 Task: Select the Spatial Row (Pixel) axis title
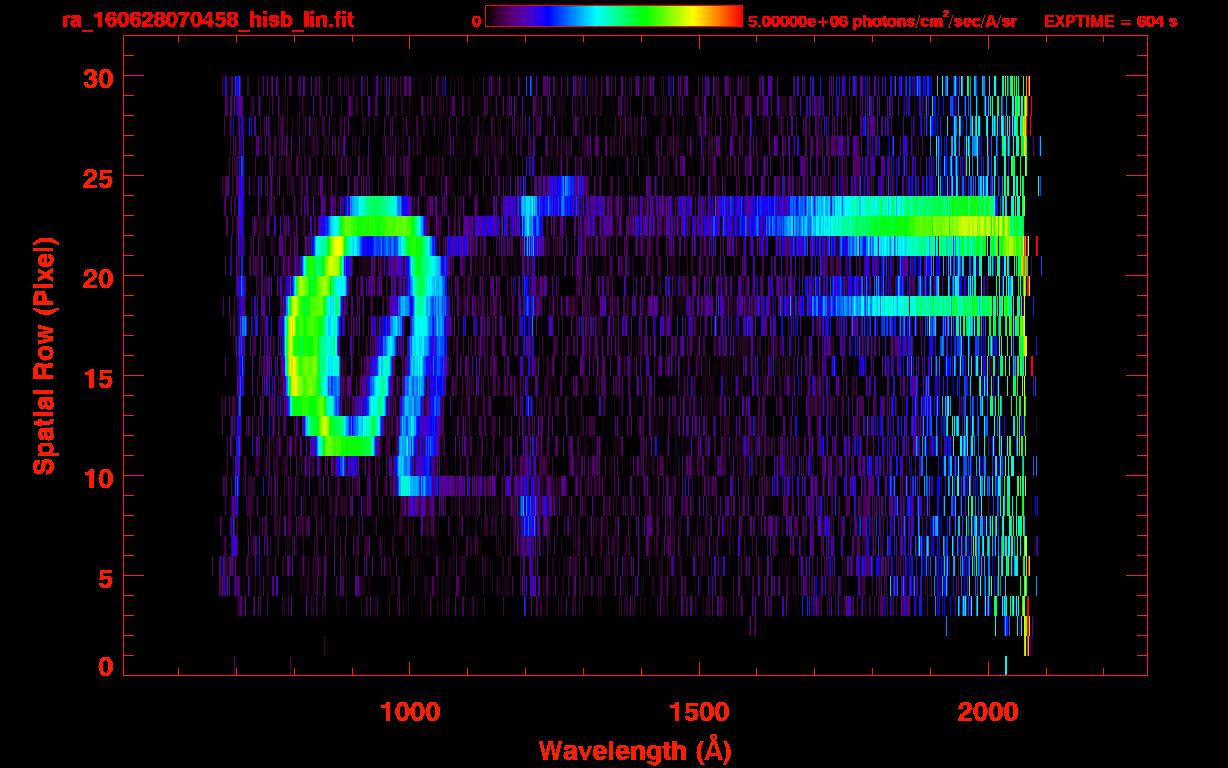coord(44,355)
